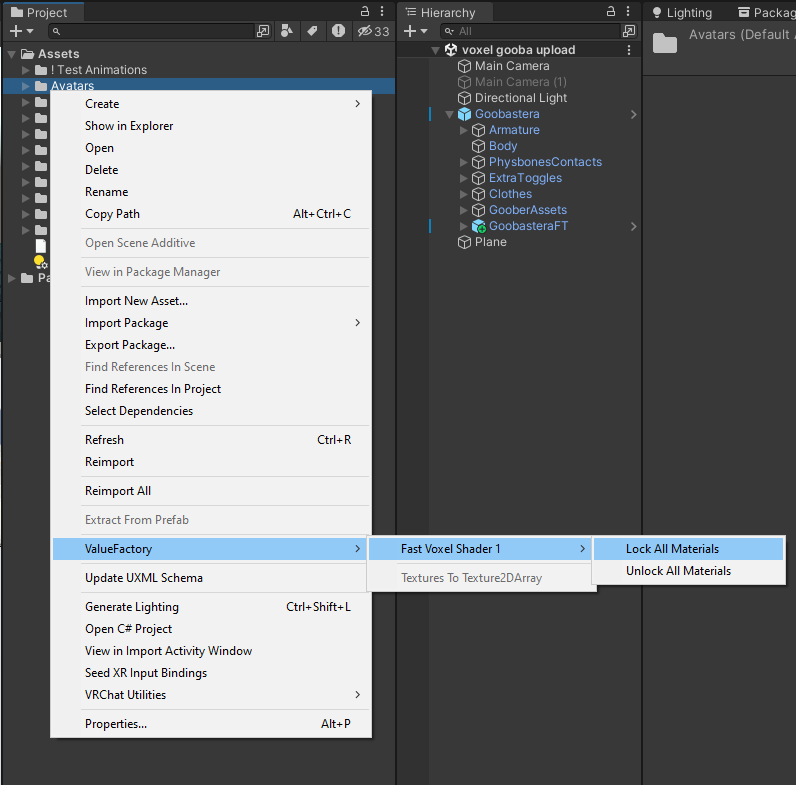This screenshot has height=785, width=796.
Task: Select Lock All Materials menu item
Action: click(672, 549)
